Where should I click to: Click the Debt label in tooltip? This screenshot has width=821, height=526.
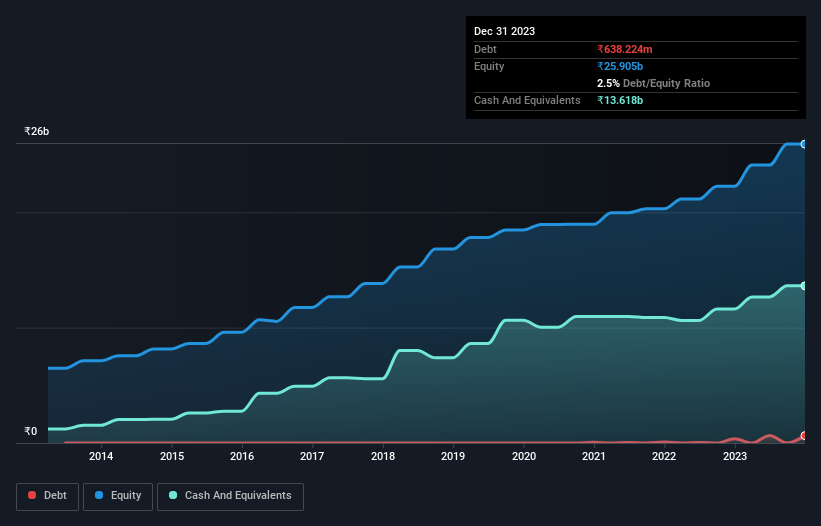(x=485, y=49)
